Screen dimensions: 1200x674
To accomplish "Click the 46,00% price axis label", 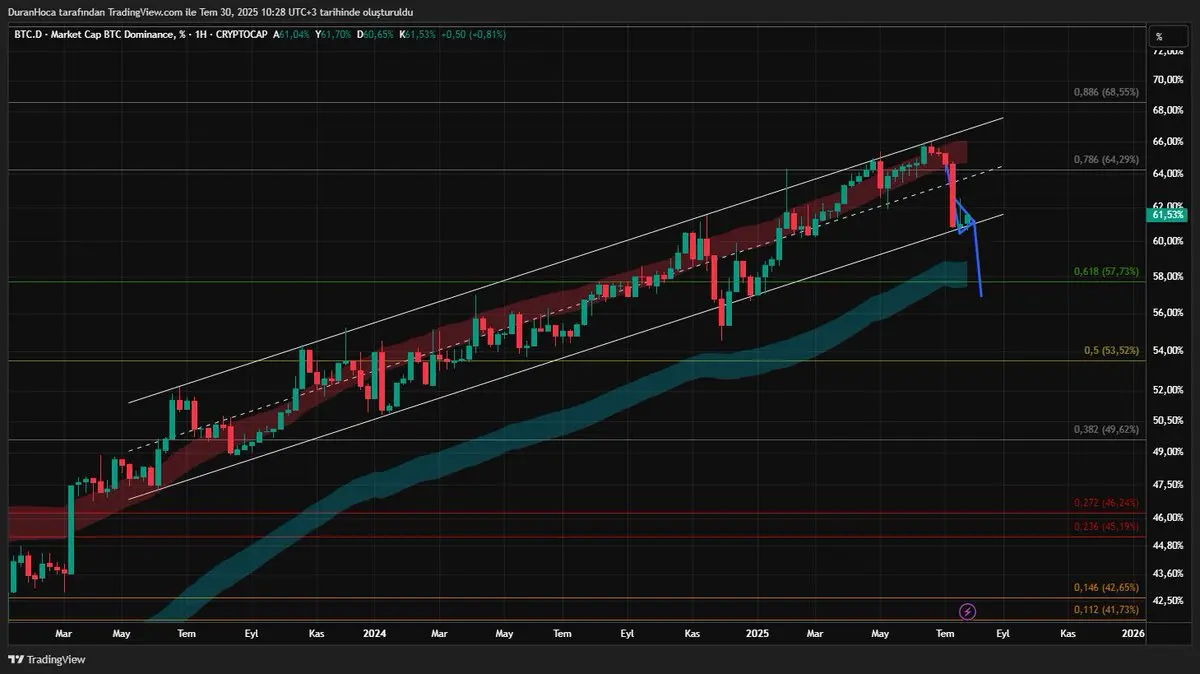I will 1167,518.
